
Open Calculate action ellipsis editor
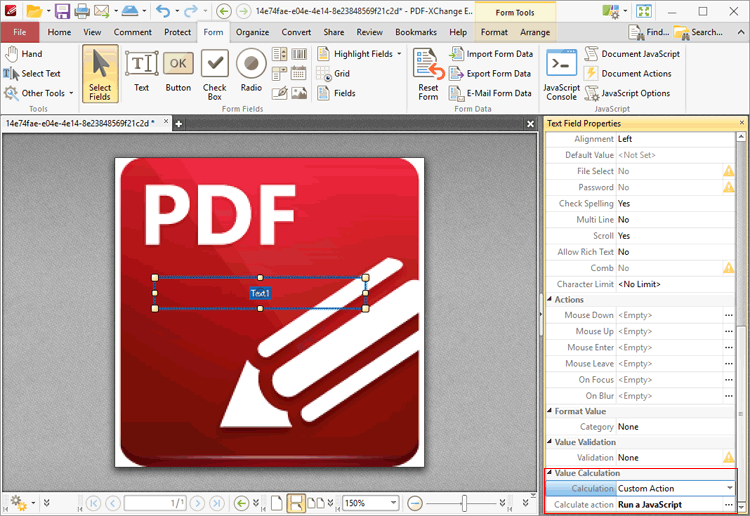(x=728, y=505)
